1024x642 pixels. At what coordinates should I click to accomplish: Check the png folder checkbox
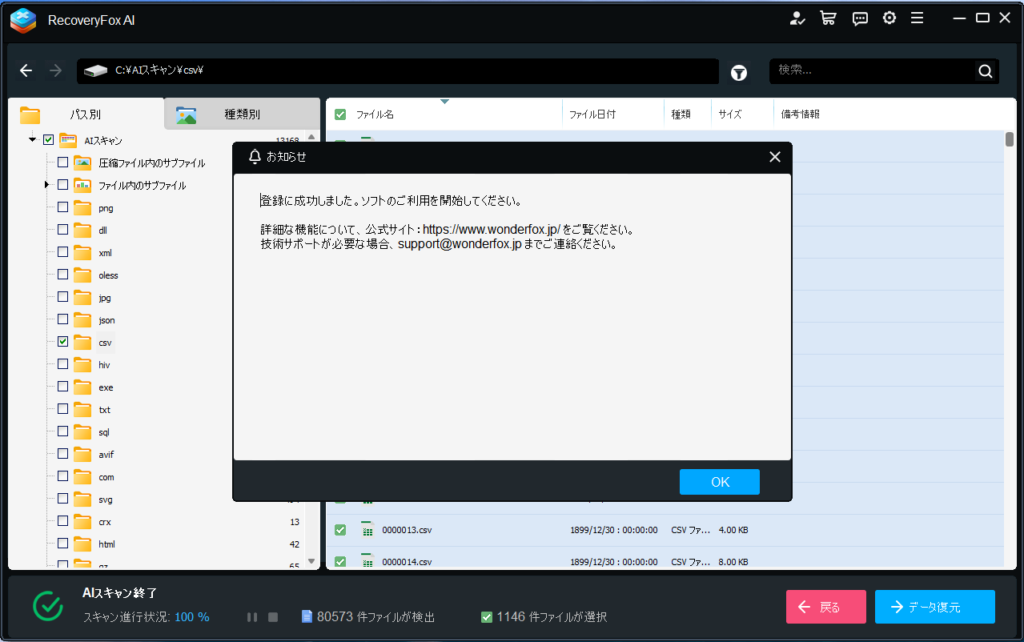63,208
